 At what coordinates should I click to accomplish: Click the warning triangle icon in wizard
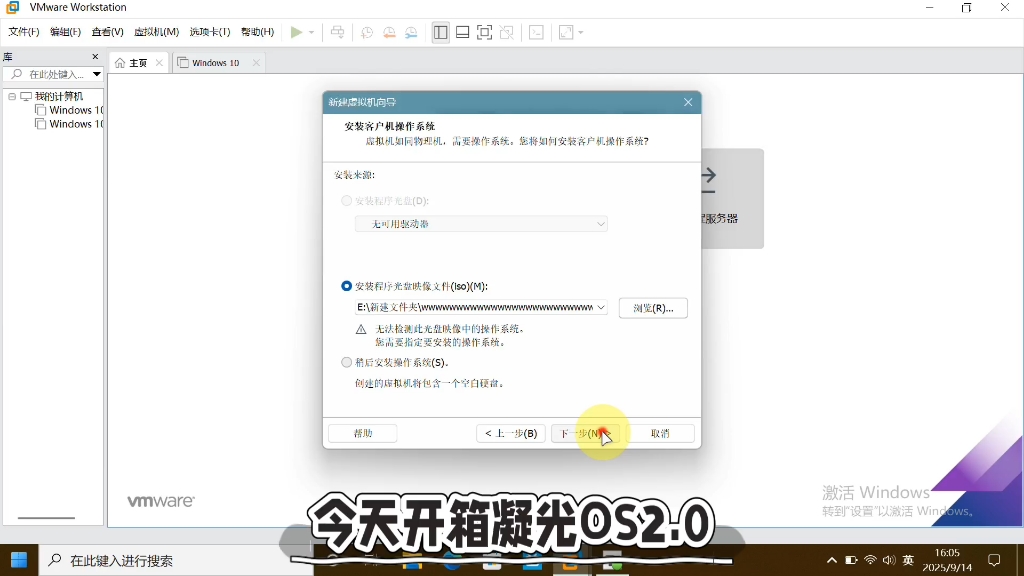pos(360,329)
